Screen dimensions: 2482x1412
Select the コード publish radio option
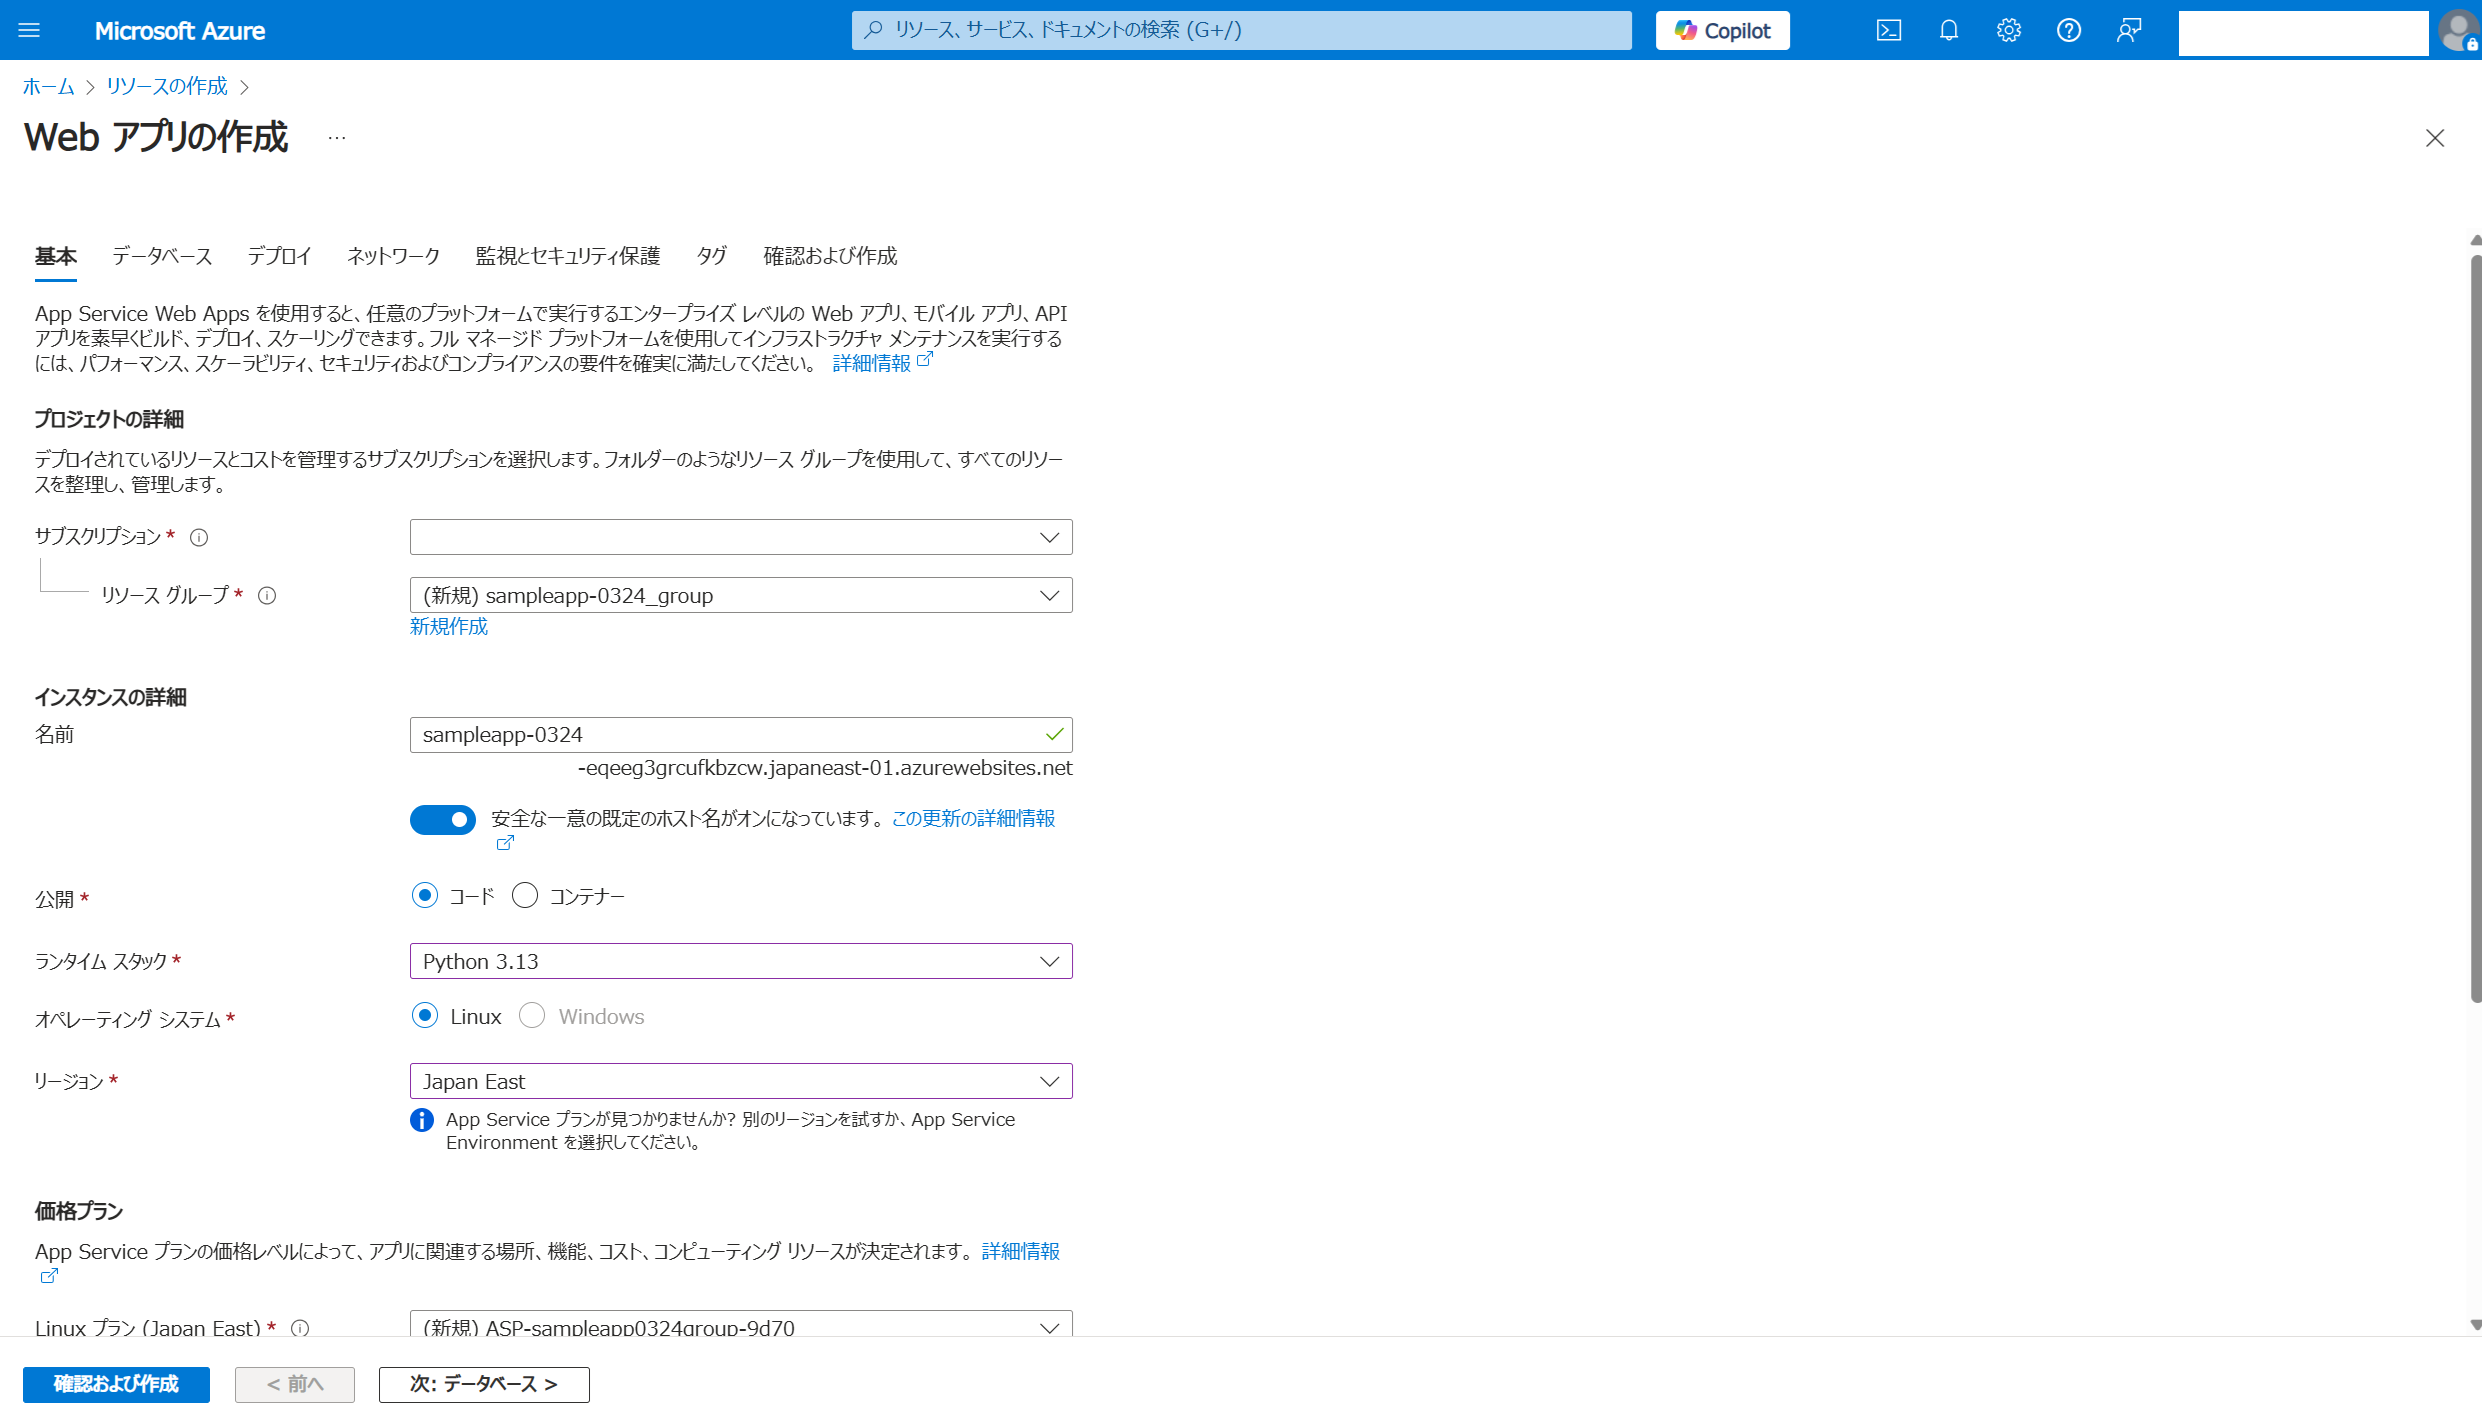pos(425,895)
